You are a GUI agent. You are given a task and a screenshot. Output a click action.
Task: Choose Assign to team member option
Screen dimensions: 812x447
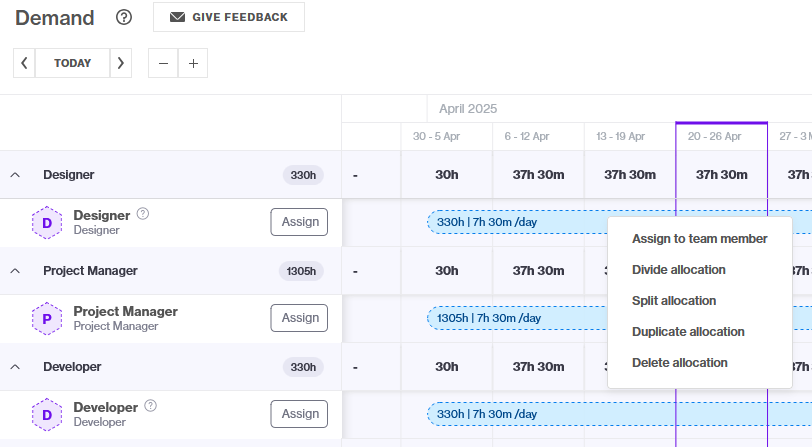pos(700,239)
